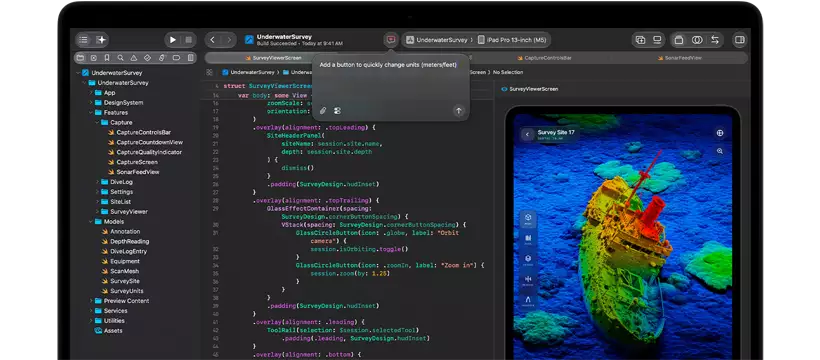Viewport: 820px width, 360px height.
Task: Tap the back chevron beside Survey Site 17
Action: coord(527,134)
